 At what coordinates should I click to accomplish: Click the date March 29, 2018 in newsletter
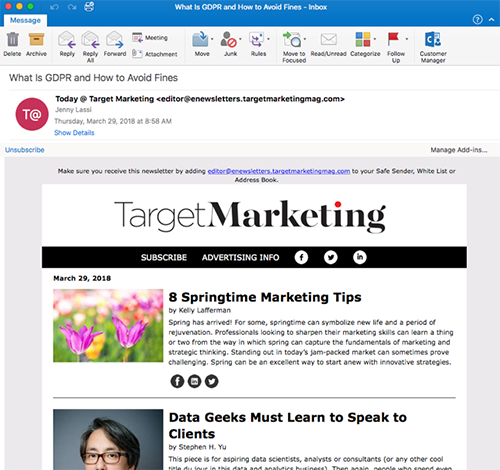82,278
